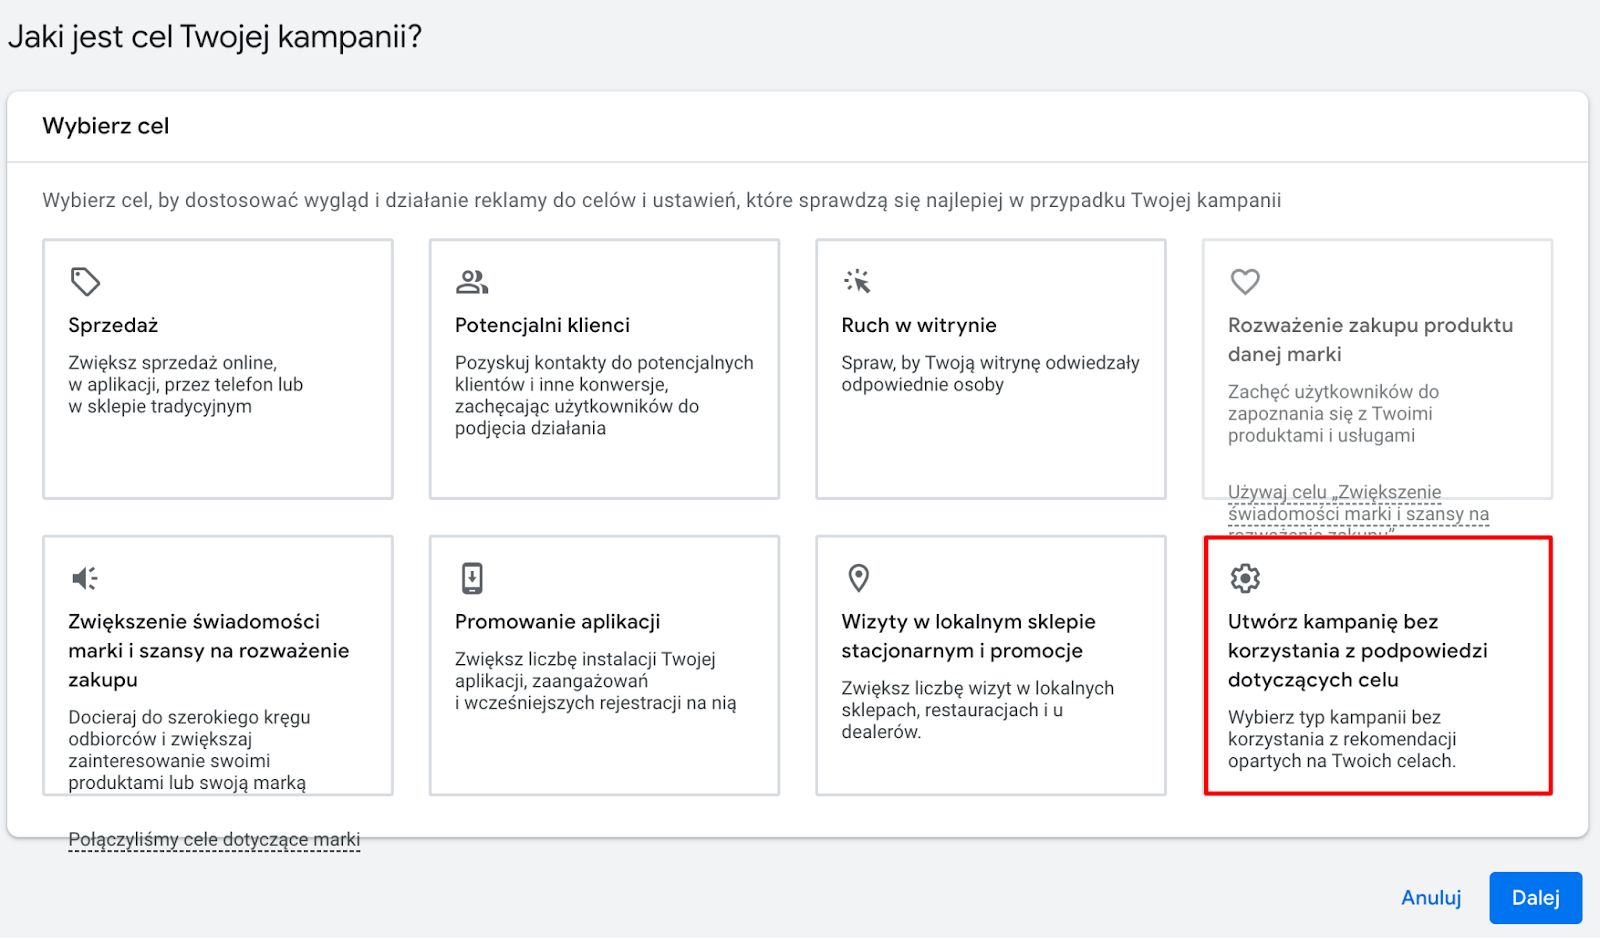Open the Połączyliśmy cele dotyczące marki link
The image size is (1600, 939).
(214, 840)
